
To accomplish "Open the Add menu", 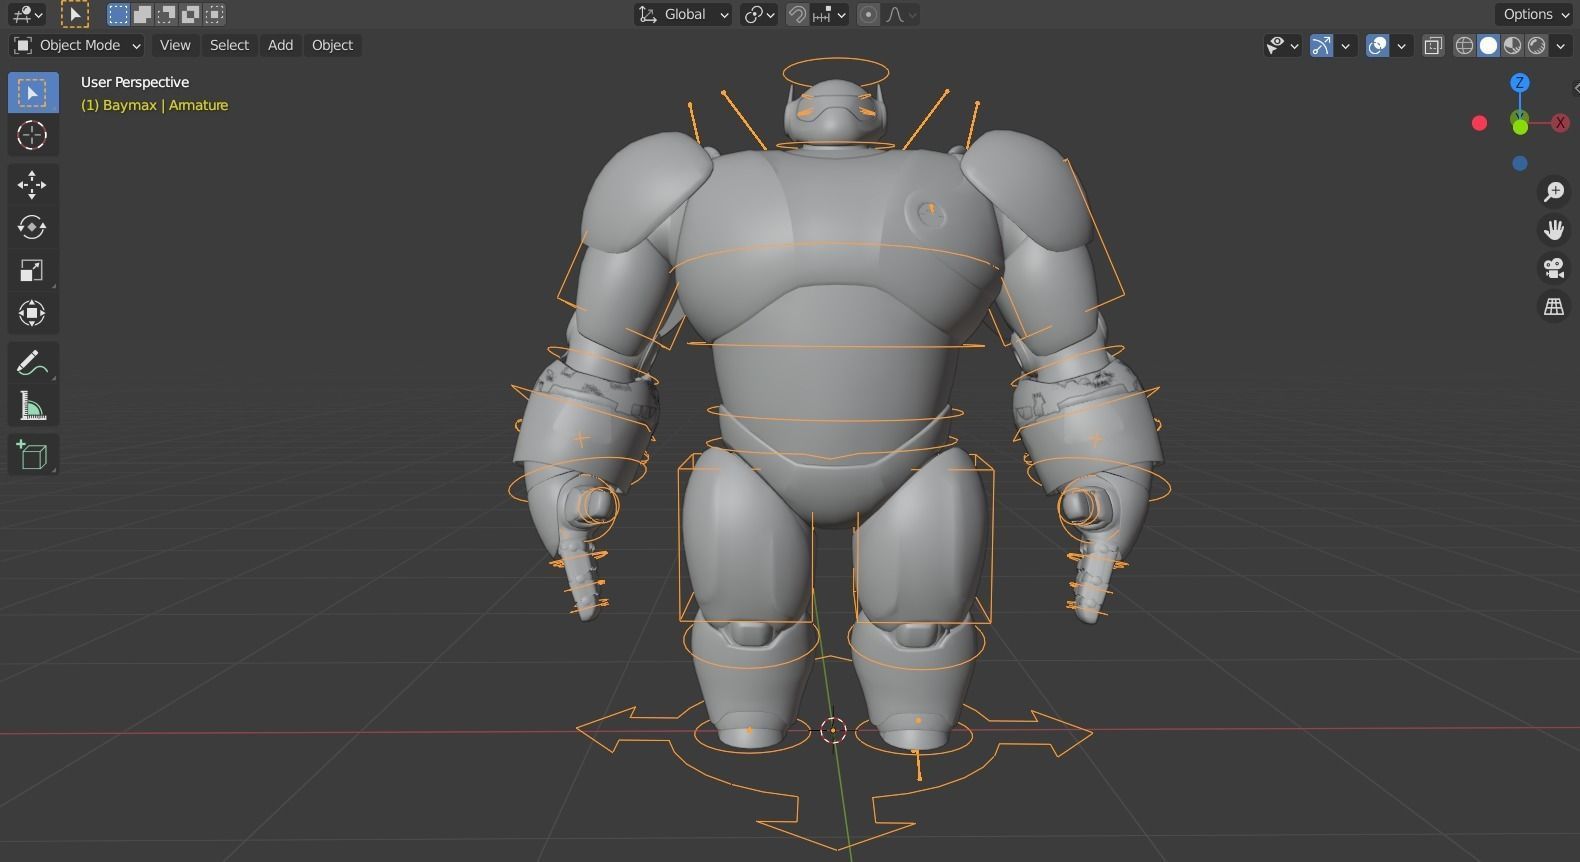I will 280,45.
